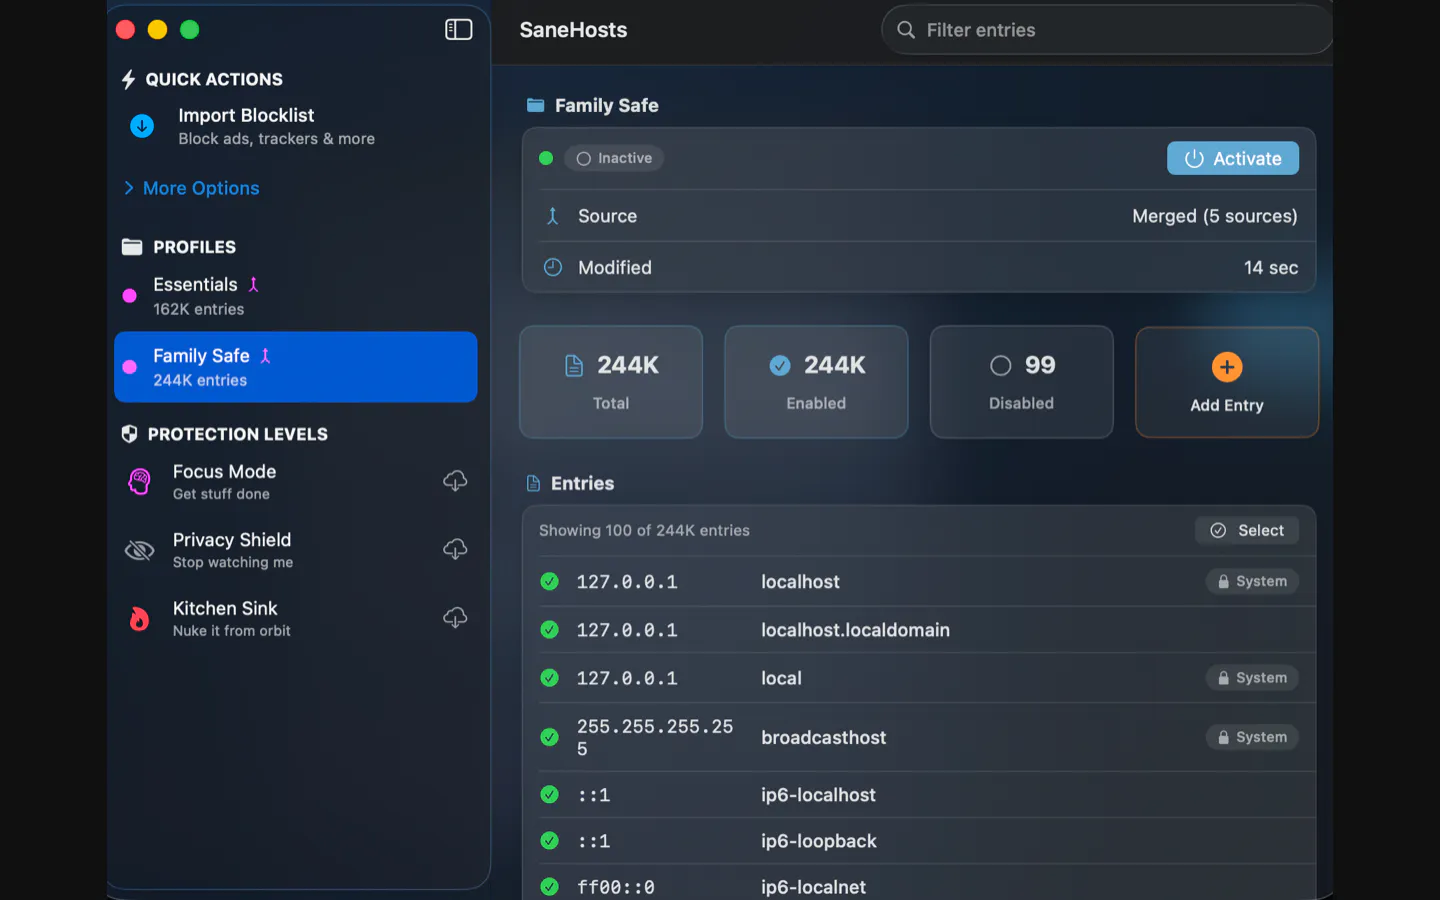This screenshot has width=1440, height=900.
Task: Click the orange plus icon on Add Entry
Action: pos(1227,367)
